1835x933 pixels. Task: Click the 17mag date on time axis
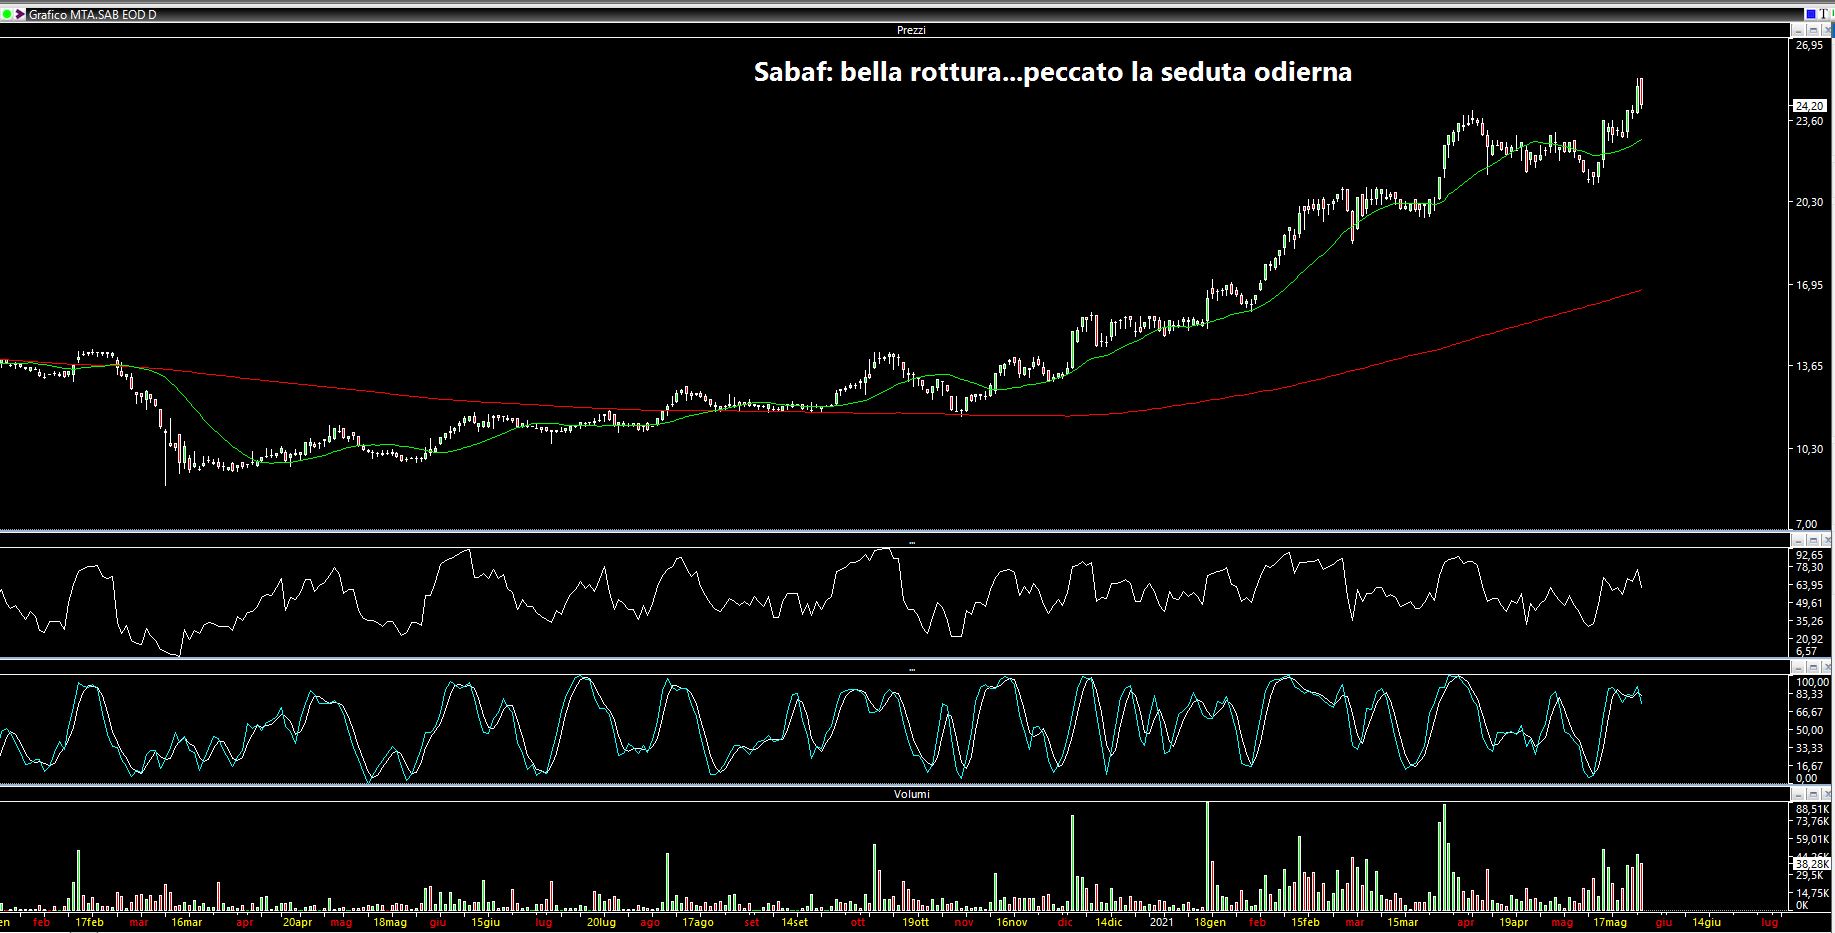(1610, 922)
